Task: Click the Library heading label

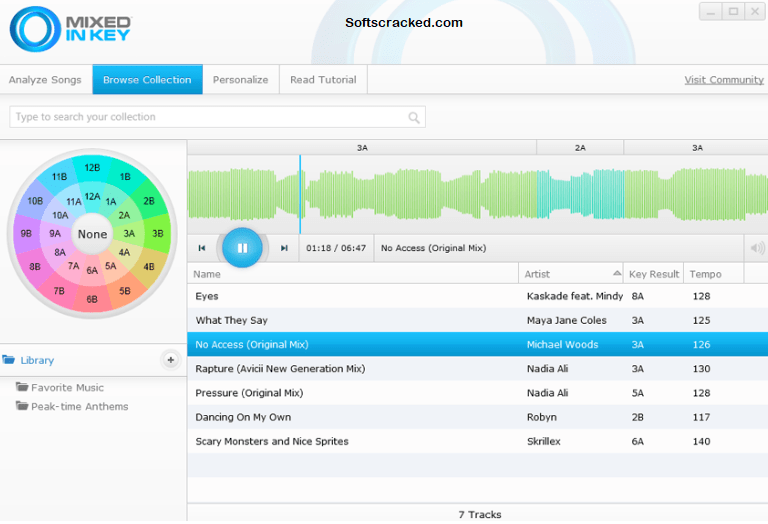Action: (37, 360)
